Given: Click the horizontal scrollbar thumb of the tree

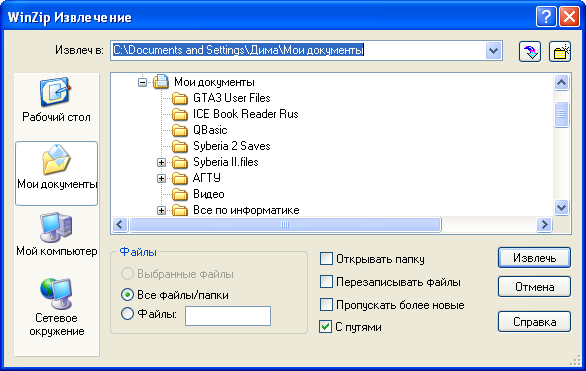Looking at the screenshot, I should coord(285,225).
